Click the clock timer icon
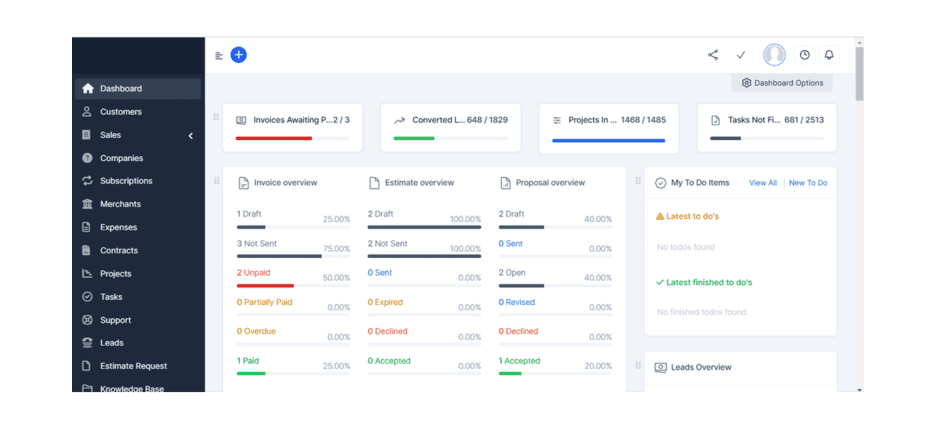 pyautogui.click(x=804, y=55)
